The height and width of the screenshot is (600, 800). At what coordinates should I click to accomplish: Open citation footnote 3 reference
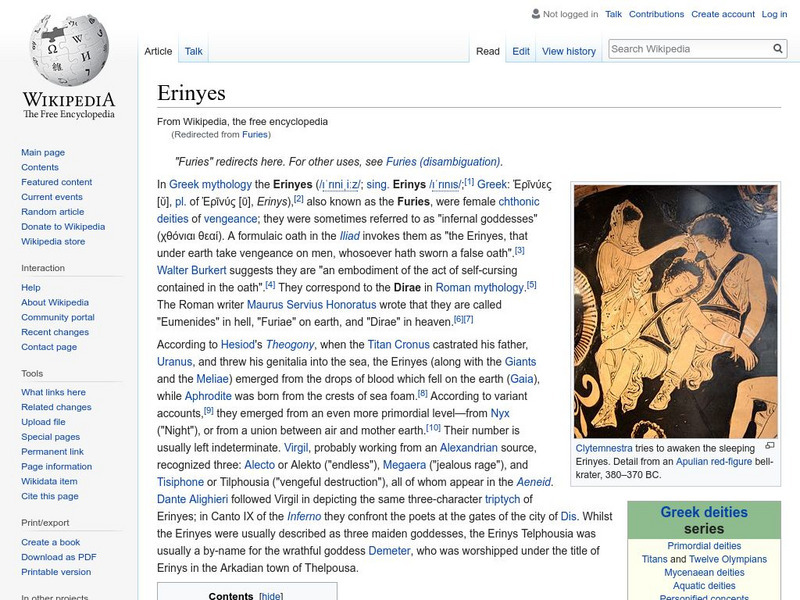[519, 250]
